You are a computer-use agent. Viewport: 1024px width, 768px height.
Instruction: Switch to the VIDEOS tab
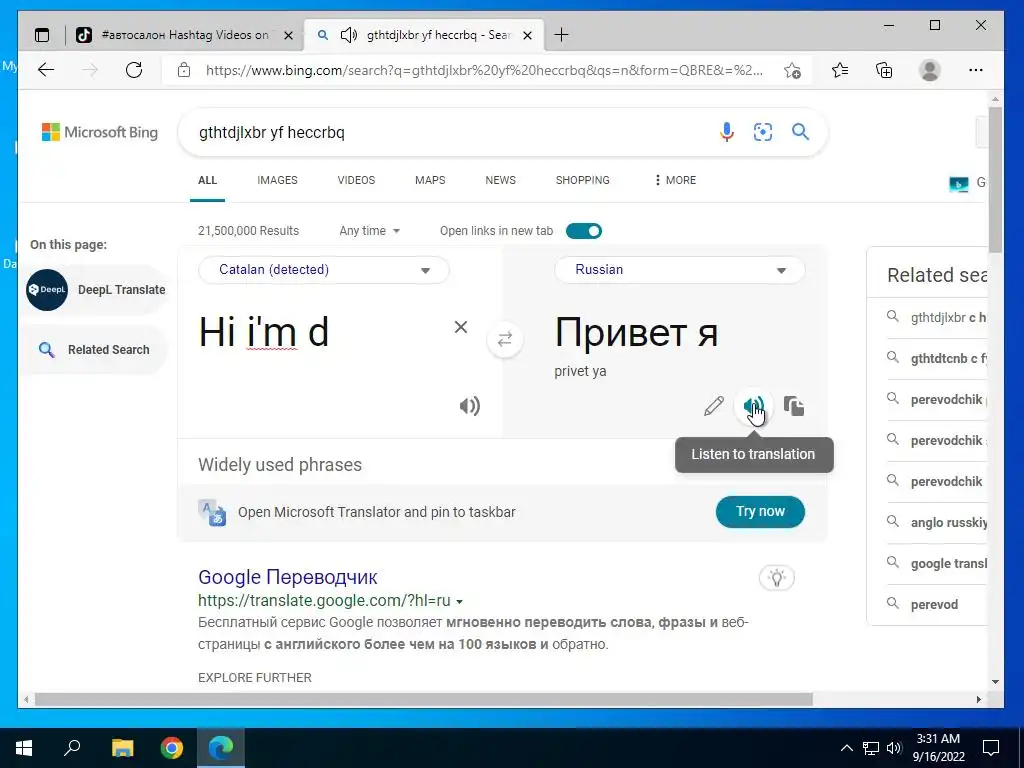357,180
